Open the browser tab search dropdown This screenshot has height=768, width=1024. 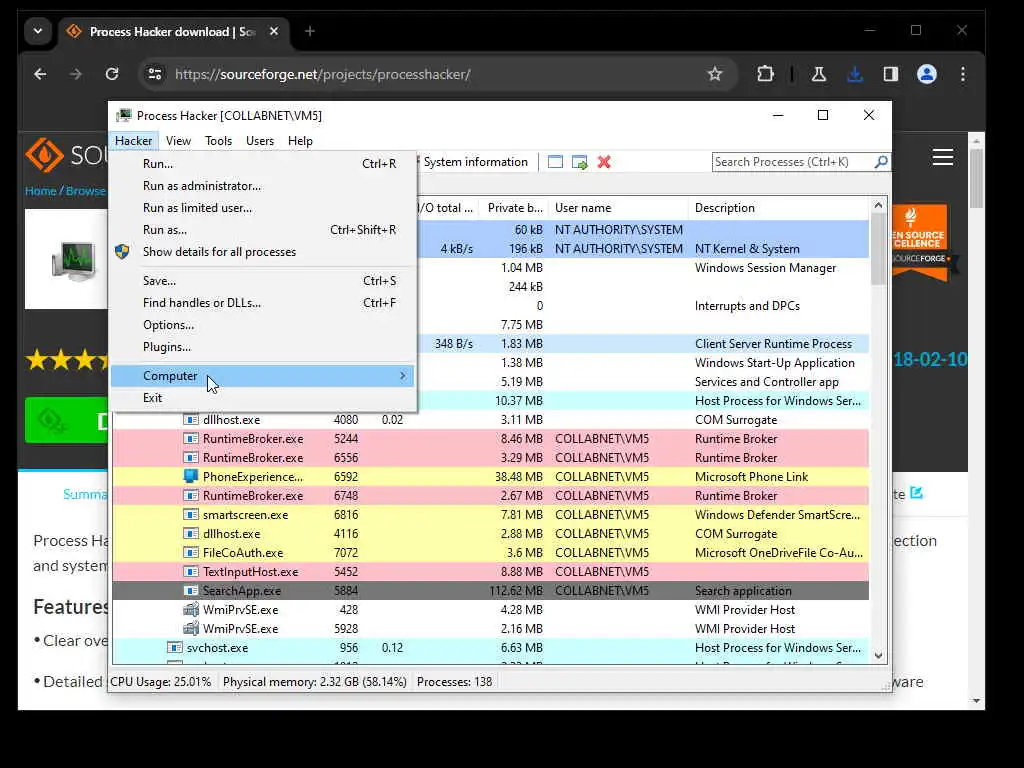(38, 31)
